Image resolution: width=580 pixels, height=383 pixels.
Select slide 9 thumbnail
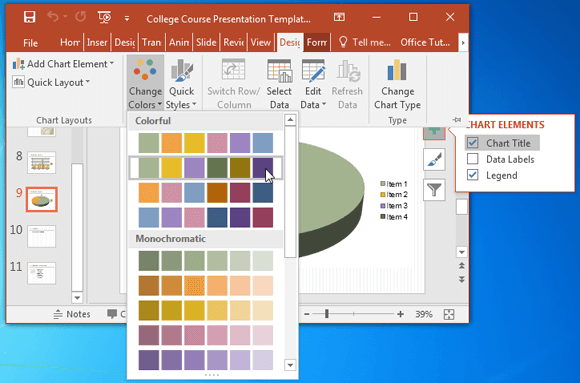[x=41, y=199]
